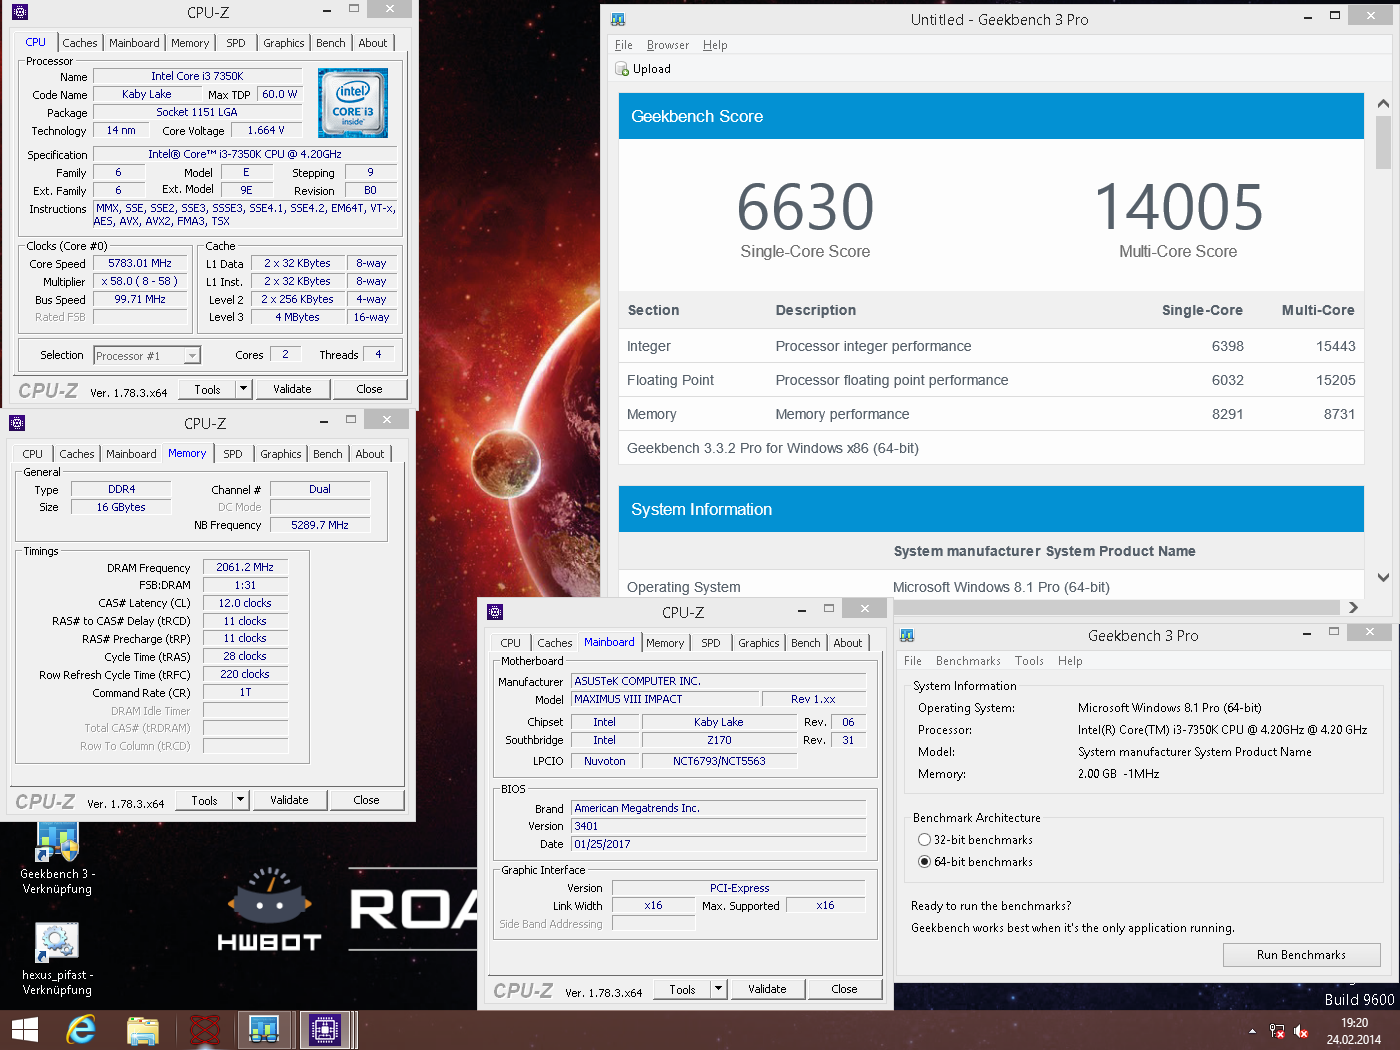Click the Memory performance row
The width and height of the screenshot is (1400, 1050).
tap(991, 414)
